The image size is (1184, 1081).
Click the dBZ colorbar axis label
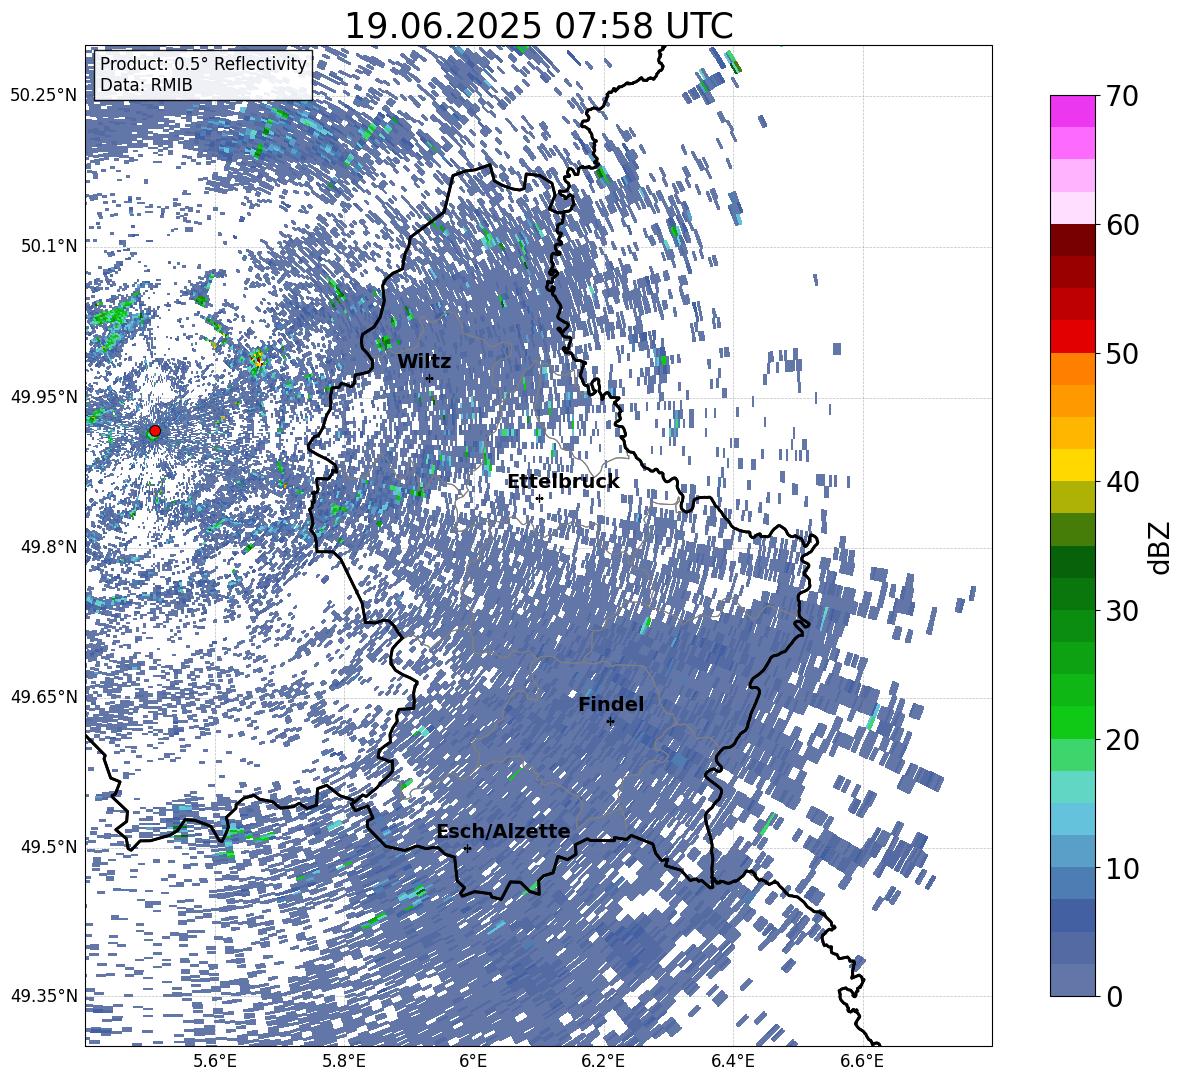pos(1161,547)
